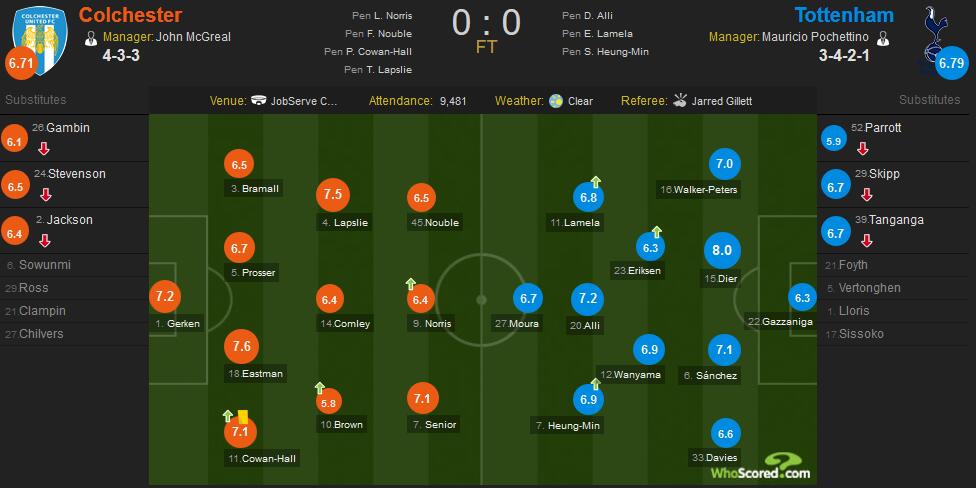
Task: Open the Colchester team name link
Action: [131, 15]
